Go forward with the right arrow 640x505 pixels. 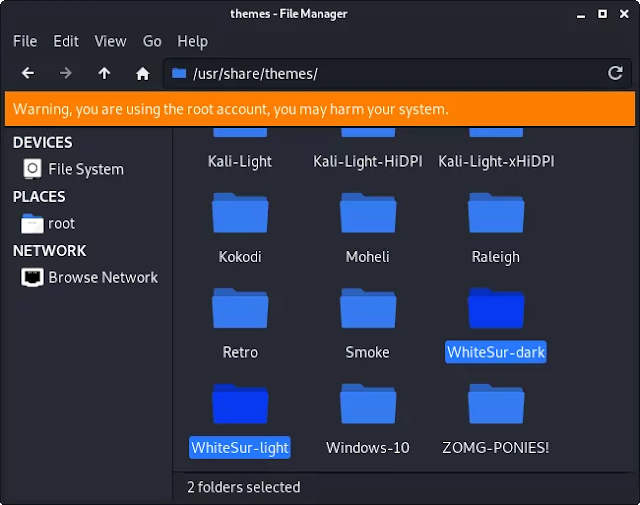pyautogui.click(x=66, y=73)
